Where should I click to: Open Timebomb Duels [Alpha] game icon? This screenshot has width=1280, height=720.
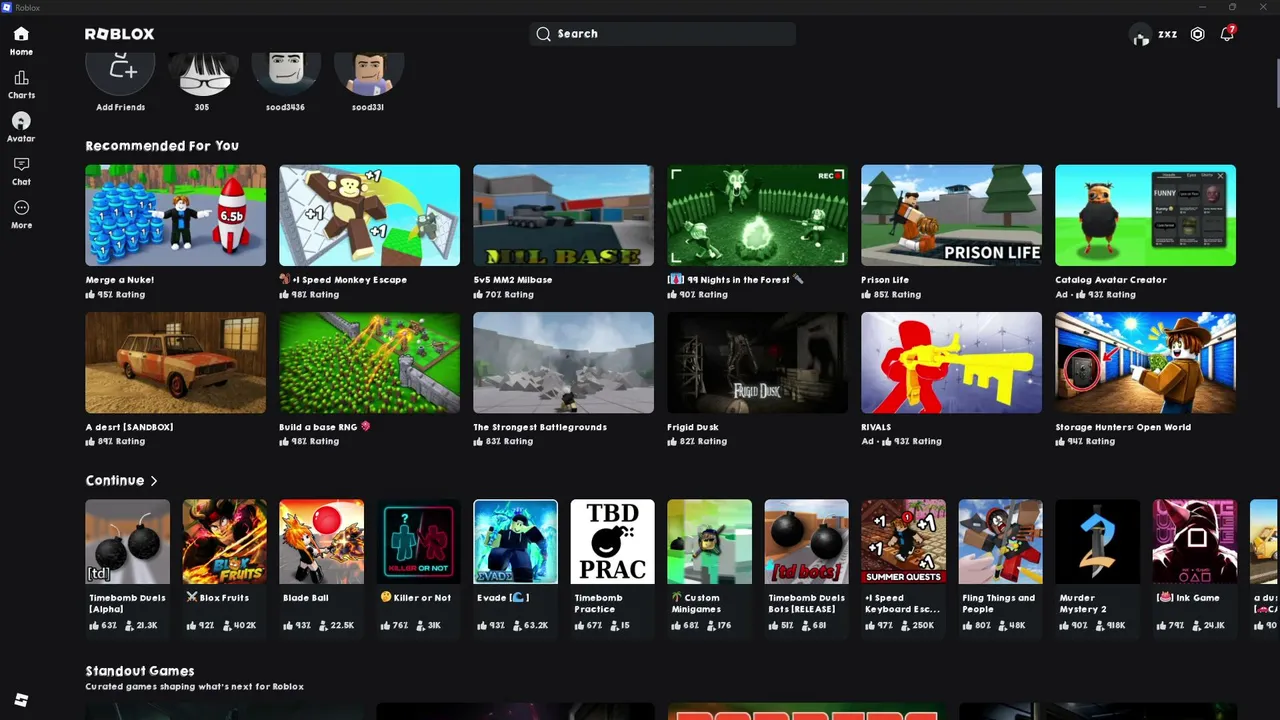pyautogui.click(x=127, y=542)
